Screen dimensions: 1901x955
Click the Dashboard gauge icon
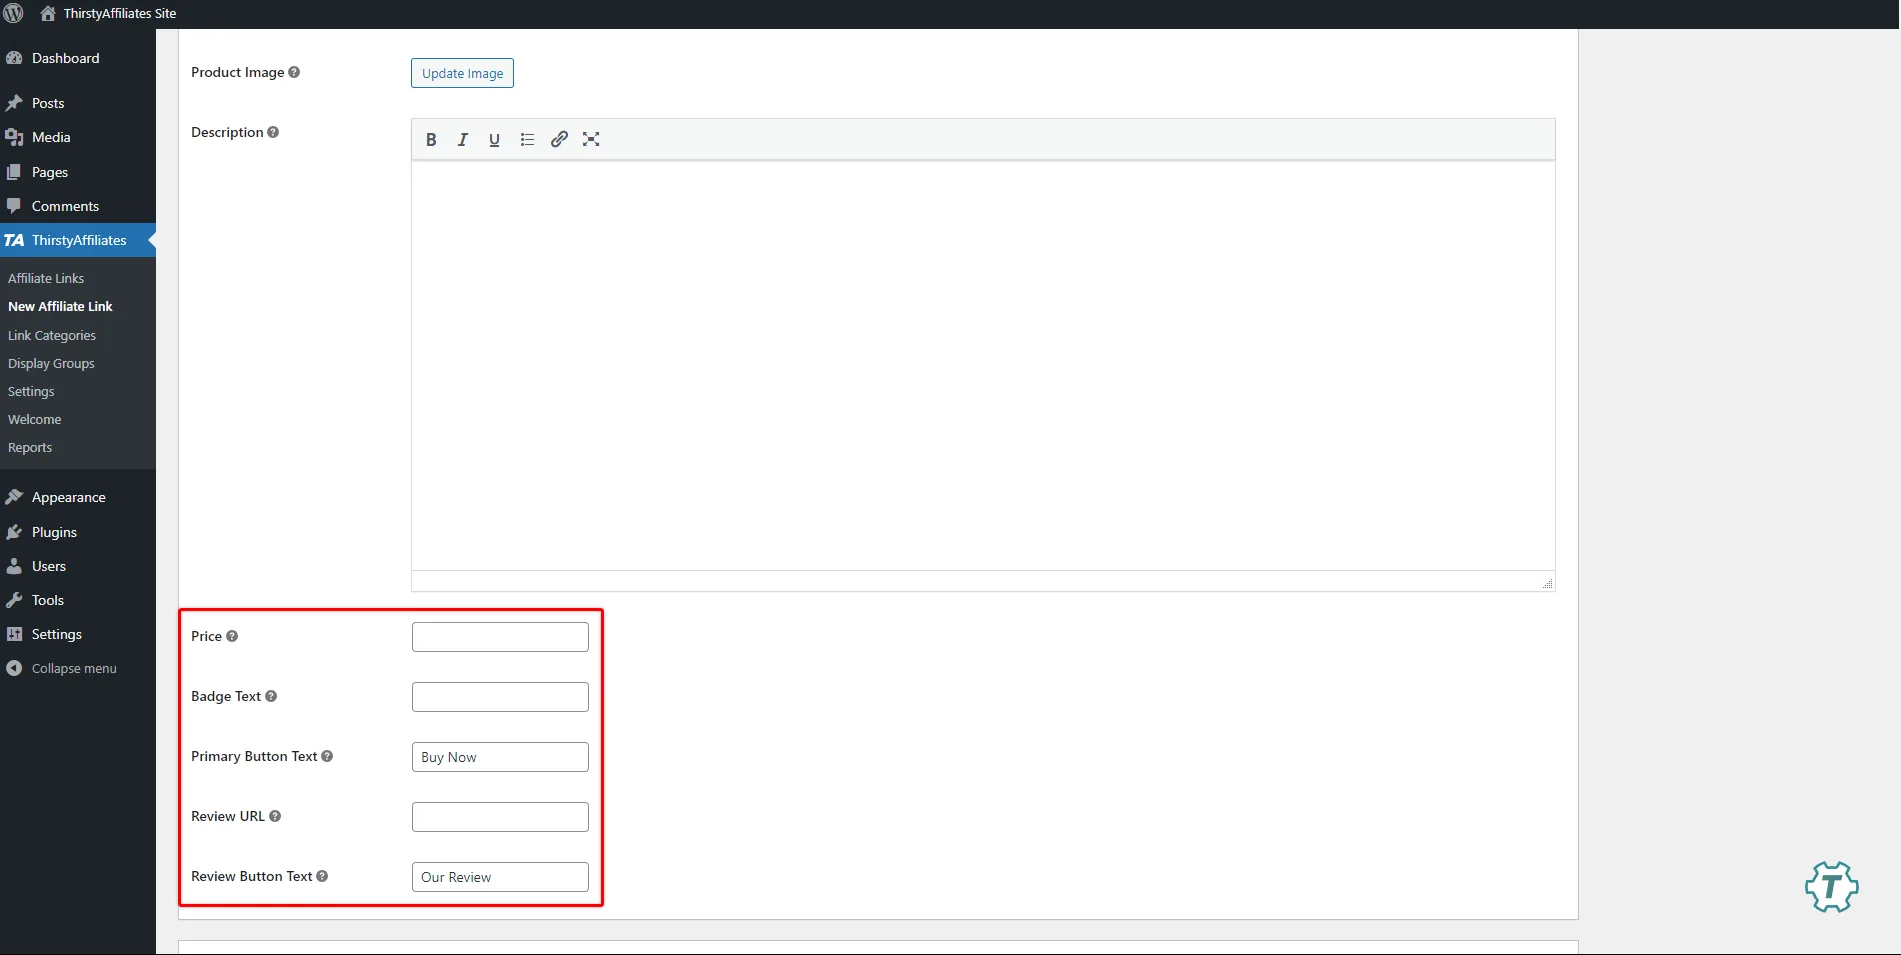pos(14,58)
